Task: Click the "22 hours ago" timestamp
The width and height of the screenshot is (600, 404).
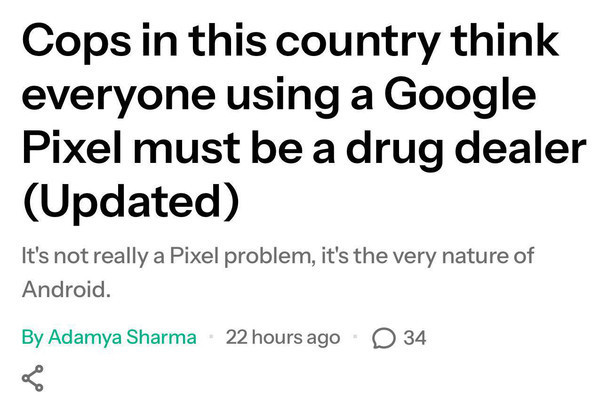Action: click(x=283, y=337)
